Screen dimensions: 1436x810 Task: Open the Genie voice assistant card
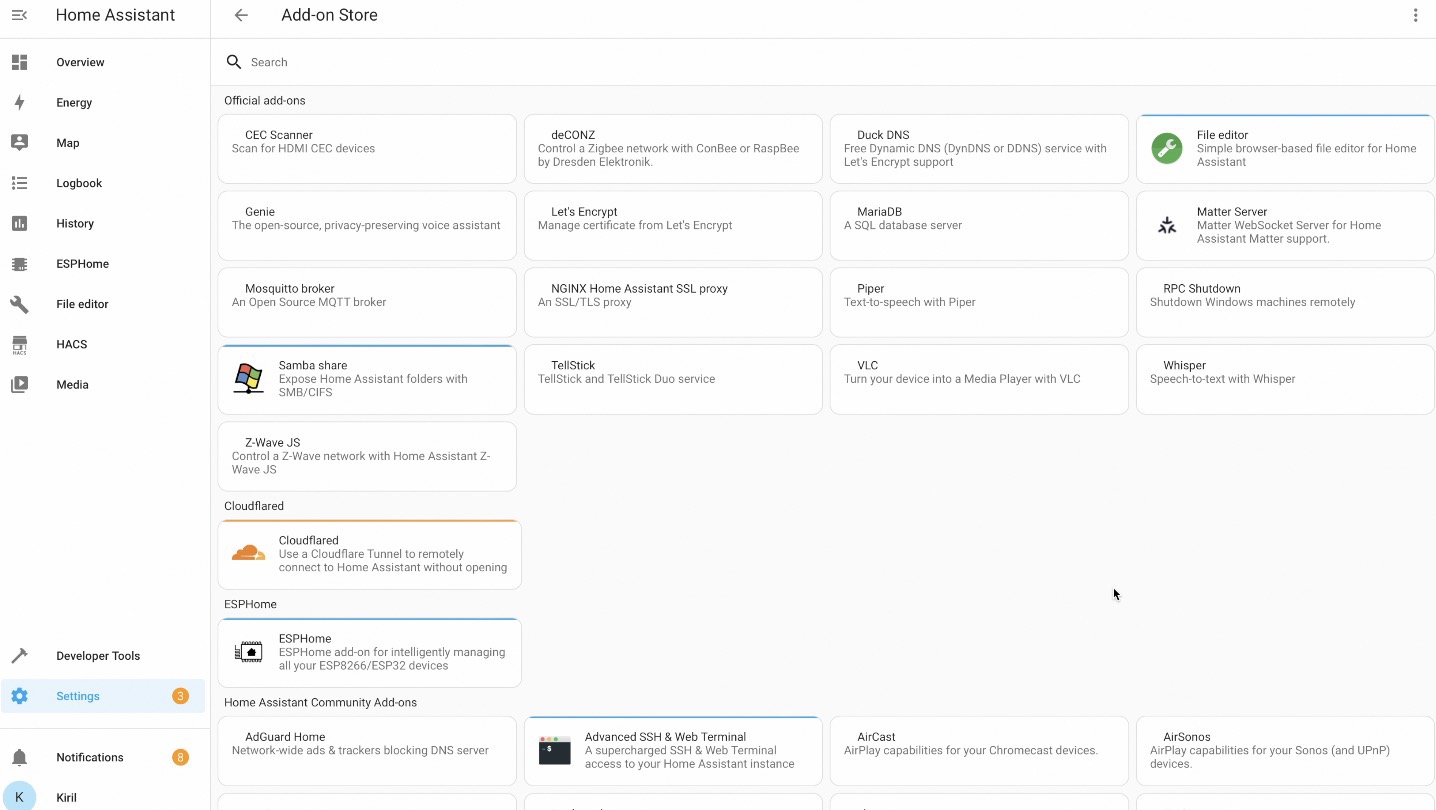pyautogui.click(x=367, y=226)
